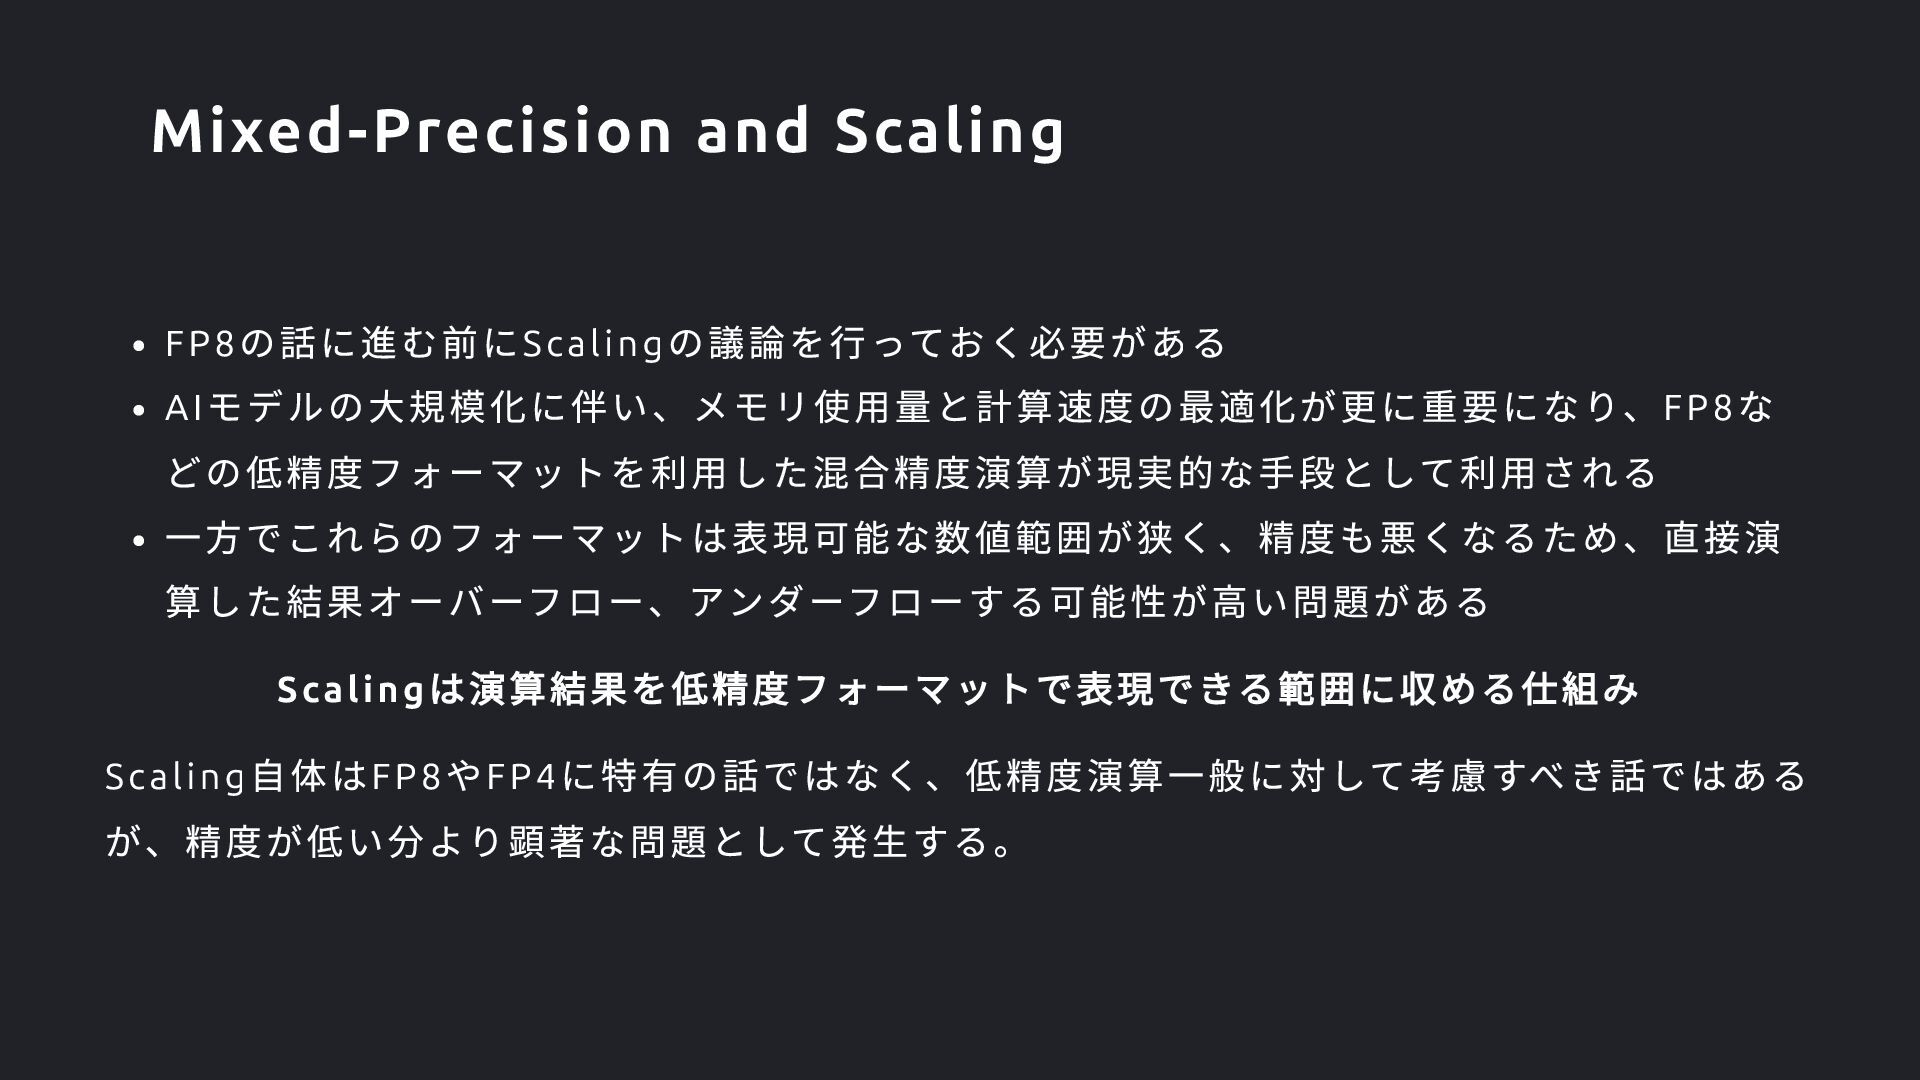The image size is (1920, 1080).
Task: Select the second bullet point marker before AIモデル
Action: (139, 410)
